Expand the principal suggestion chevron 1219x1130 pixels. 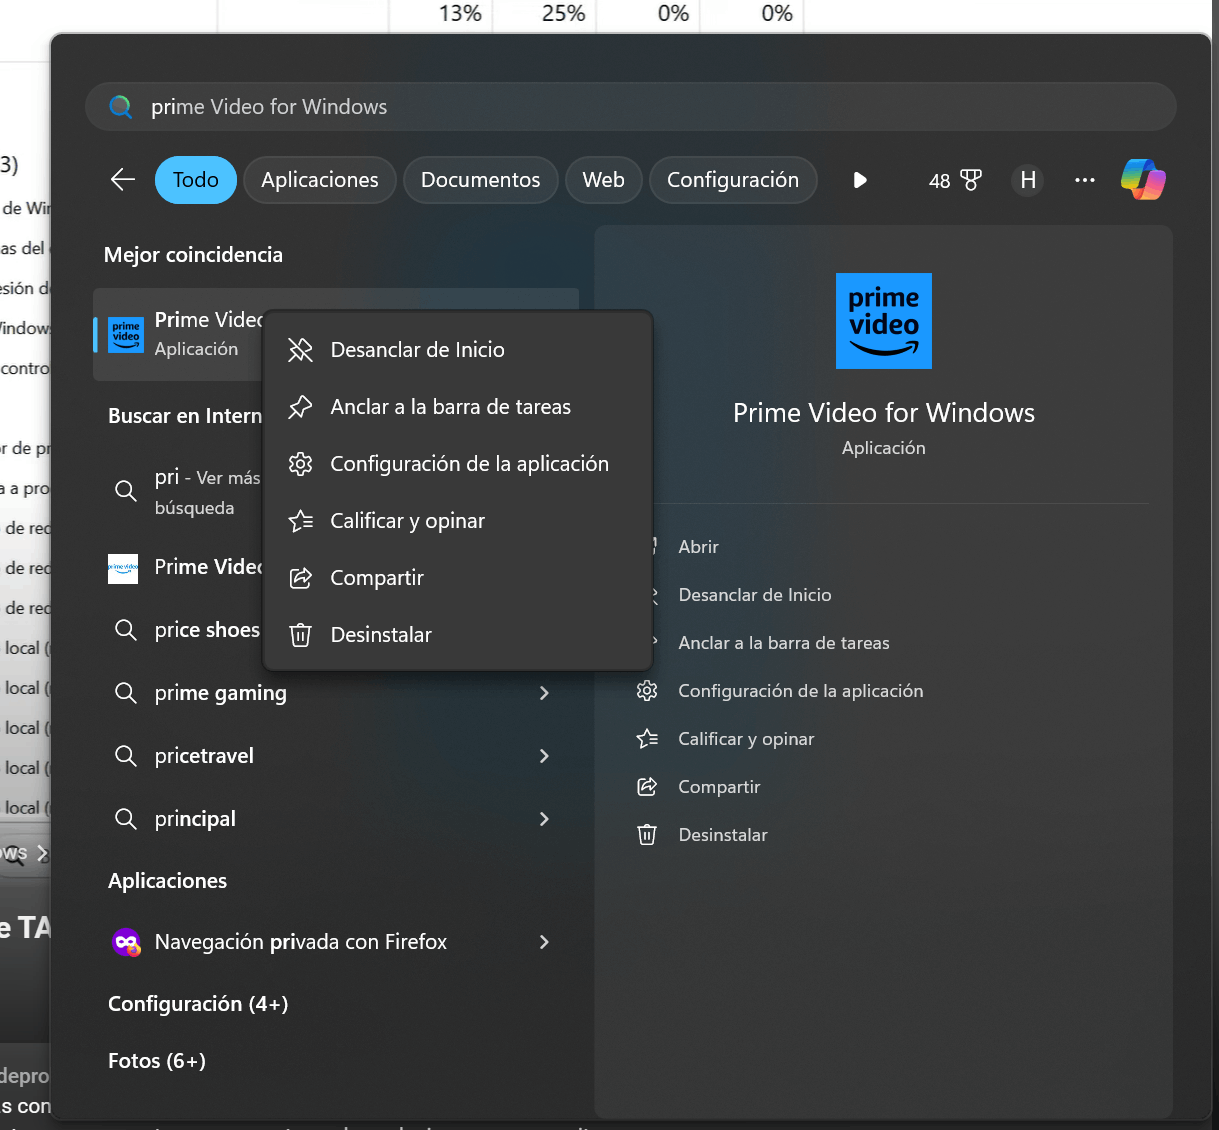[544, 819]
